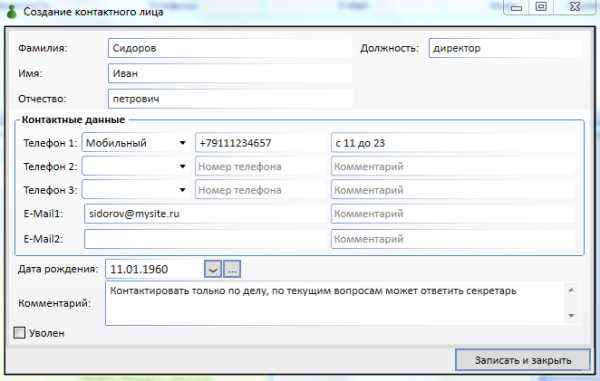Image resolution: width=600 pixels, height=381 pixels.
Task: Click the ellipsis button next to birth date
Action: pyautogui.click(x=232, y=269)
